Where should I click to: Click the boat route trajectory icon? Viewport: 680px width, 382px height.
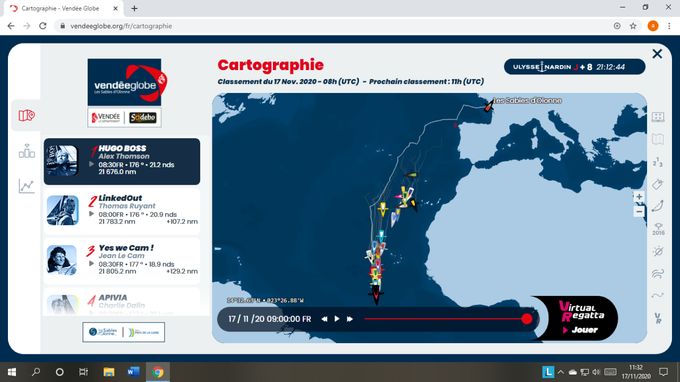point(657,206)
